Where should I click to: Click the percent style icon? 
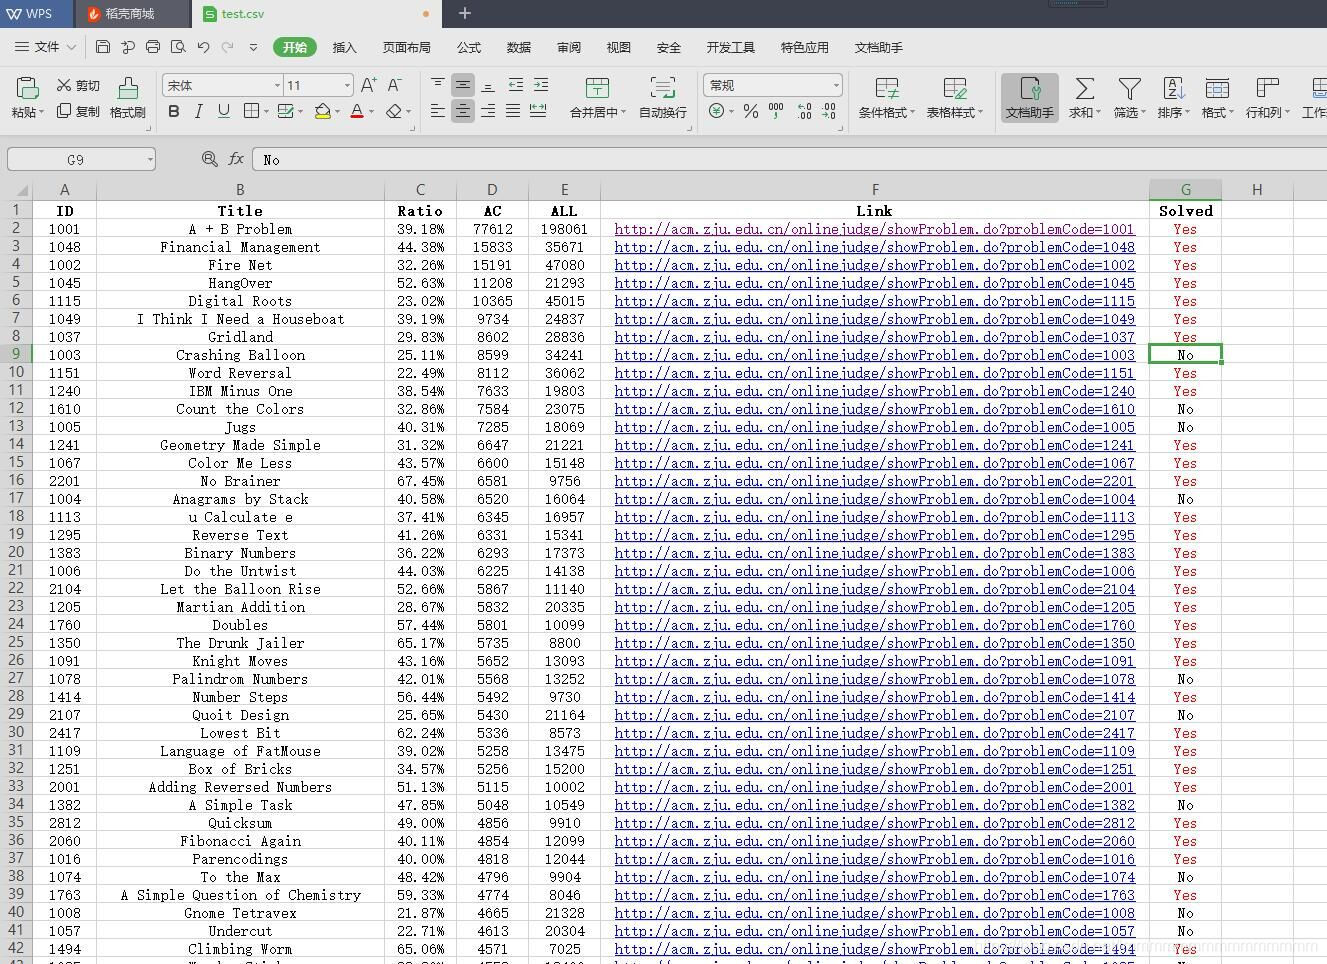pyautogui.click(x=750, y=111)
